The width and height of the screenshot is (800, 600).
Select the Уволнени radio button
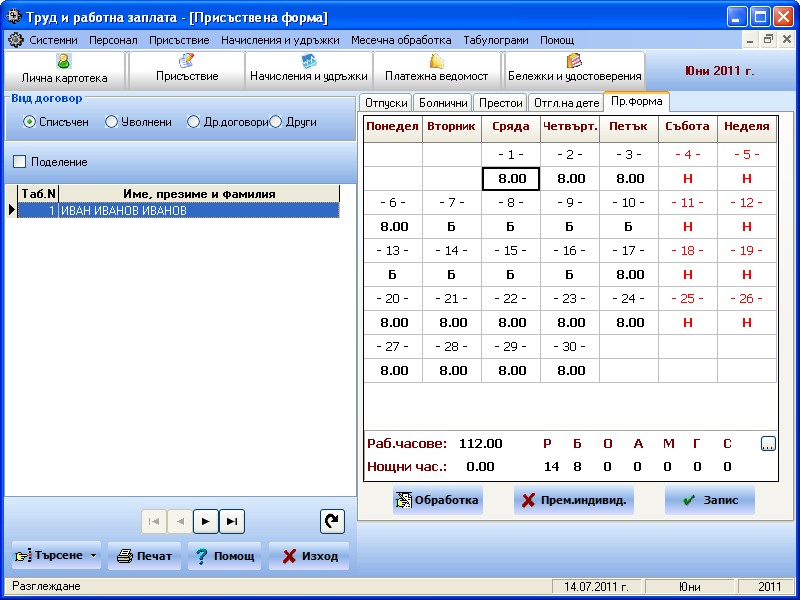point(111,122)
